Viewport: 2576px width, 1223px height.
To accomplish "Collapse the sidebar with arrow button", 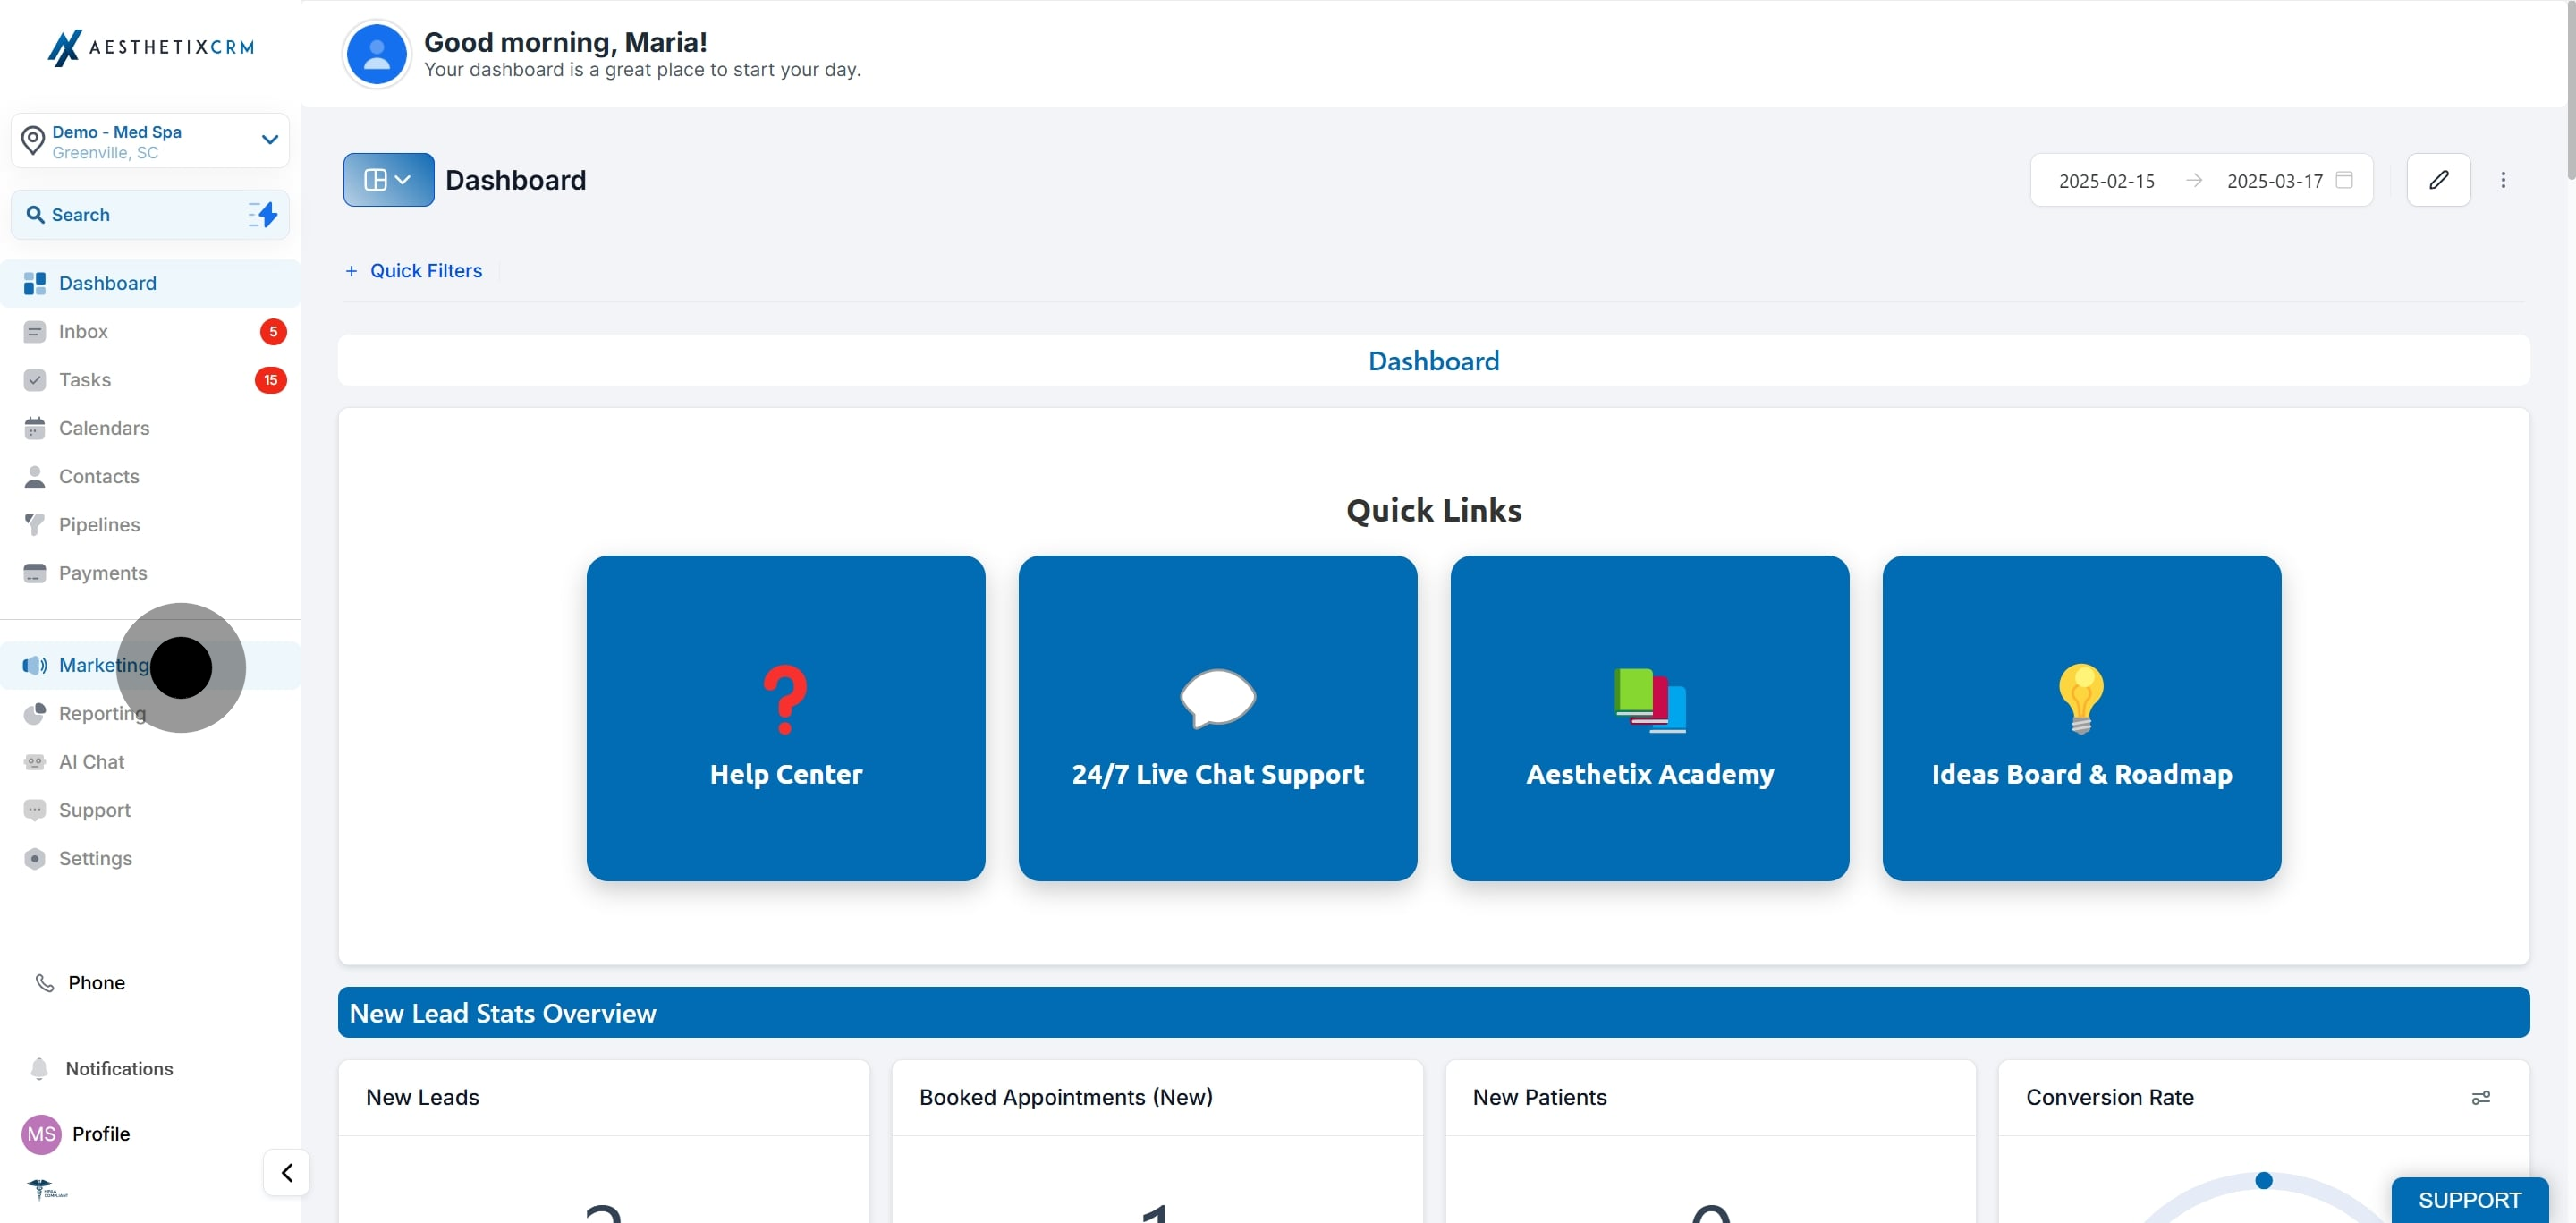I will pyautogui.click(x=286, y=1172).
